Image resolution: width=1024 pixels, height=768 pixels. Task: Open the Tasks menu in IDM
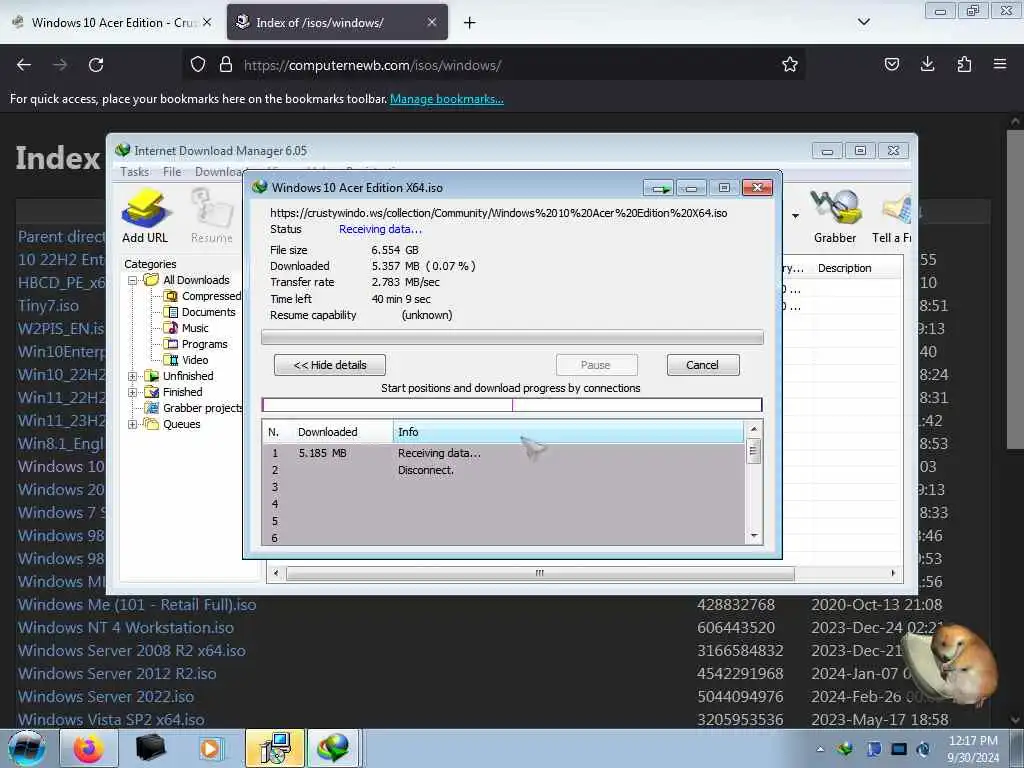tap(135, 172)
